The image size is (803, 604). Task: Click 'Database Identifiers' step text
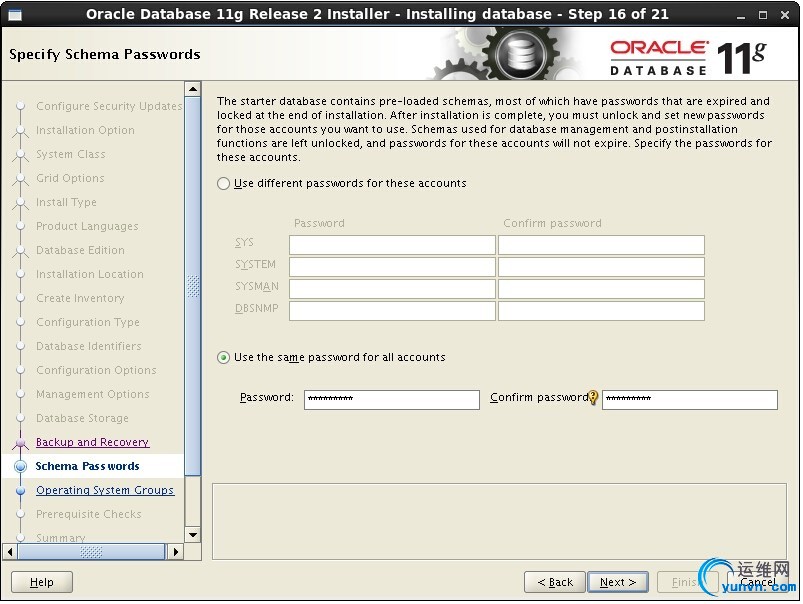click(89, 346)
